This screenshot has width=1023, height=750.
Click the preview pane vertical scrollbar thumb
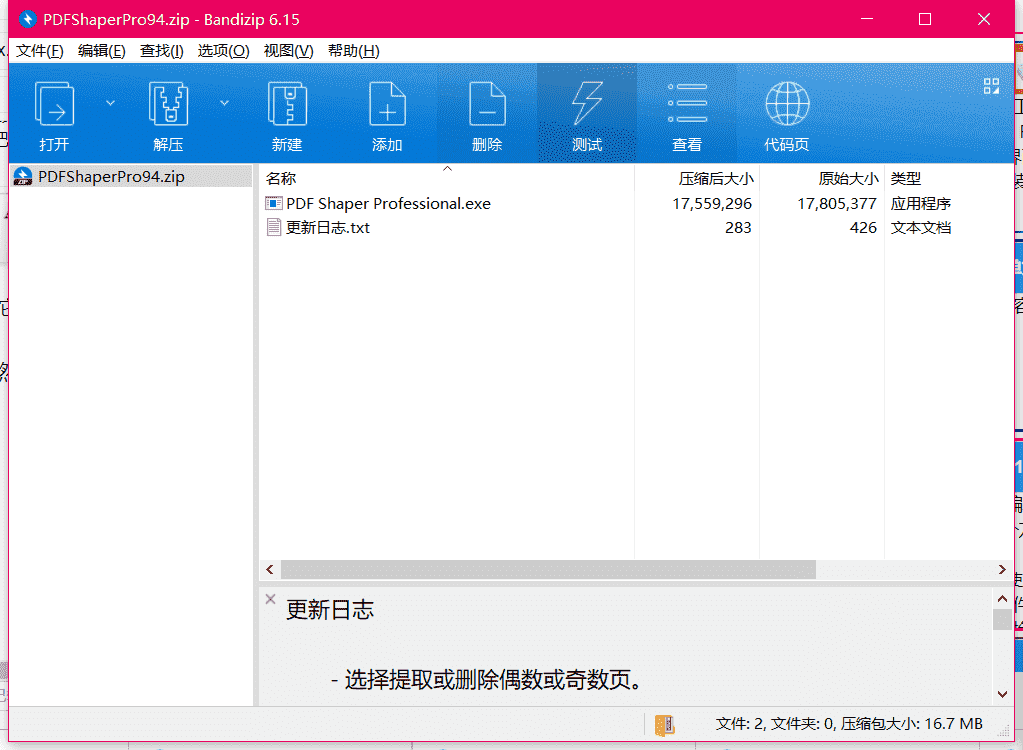point(1002,620)
